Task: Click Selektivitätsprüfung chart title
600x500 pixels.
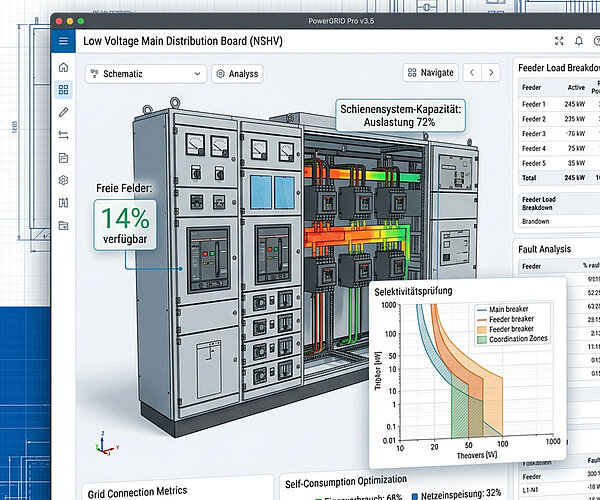Action: 413,291
